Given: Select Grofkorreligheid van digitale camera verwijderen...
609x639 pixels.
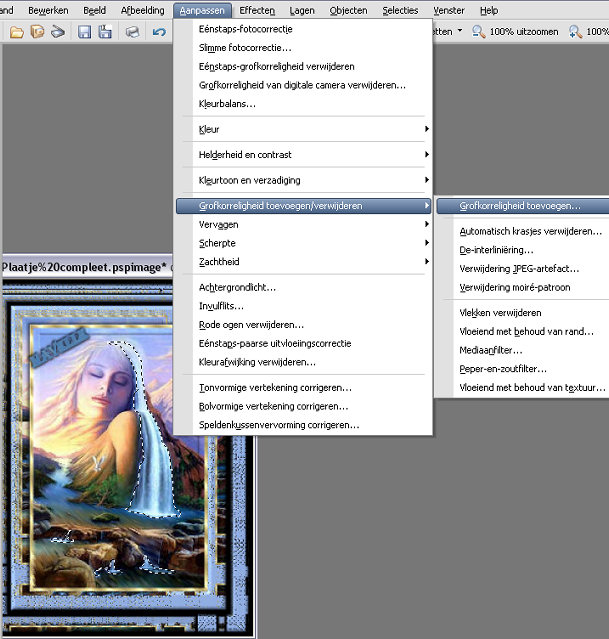Looking at the screenshot, I should tap(304, 85).
